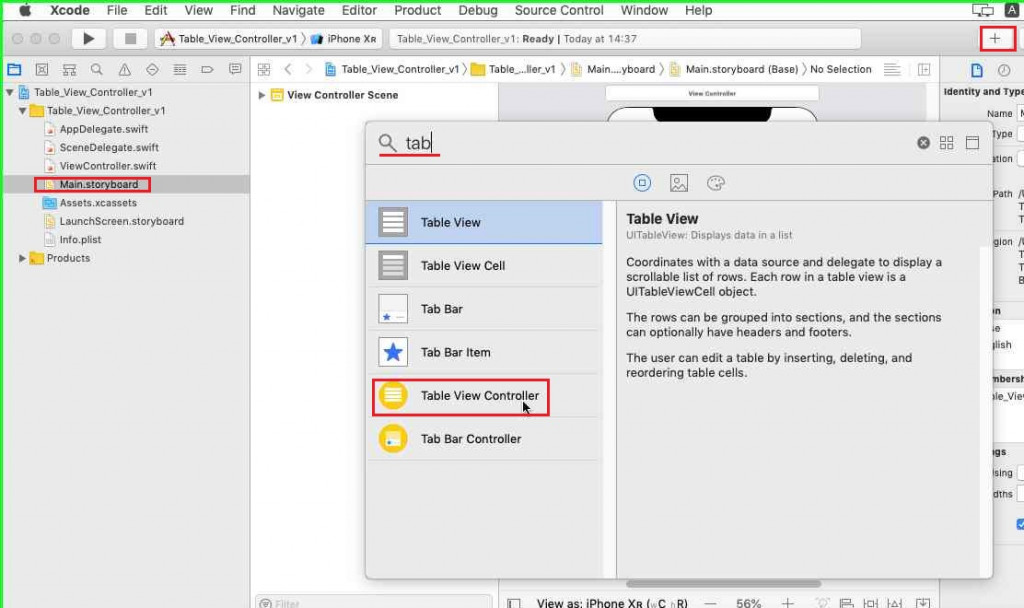This screenshot has width=1024, height=608.
Task: Select Table View in library list
Action: [484, 223]
